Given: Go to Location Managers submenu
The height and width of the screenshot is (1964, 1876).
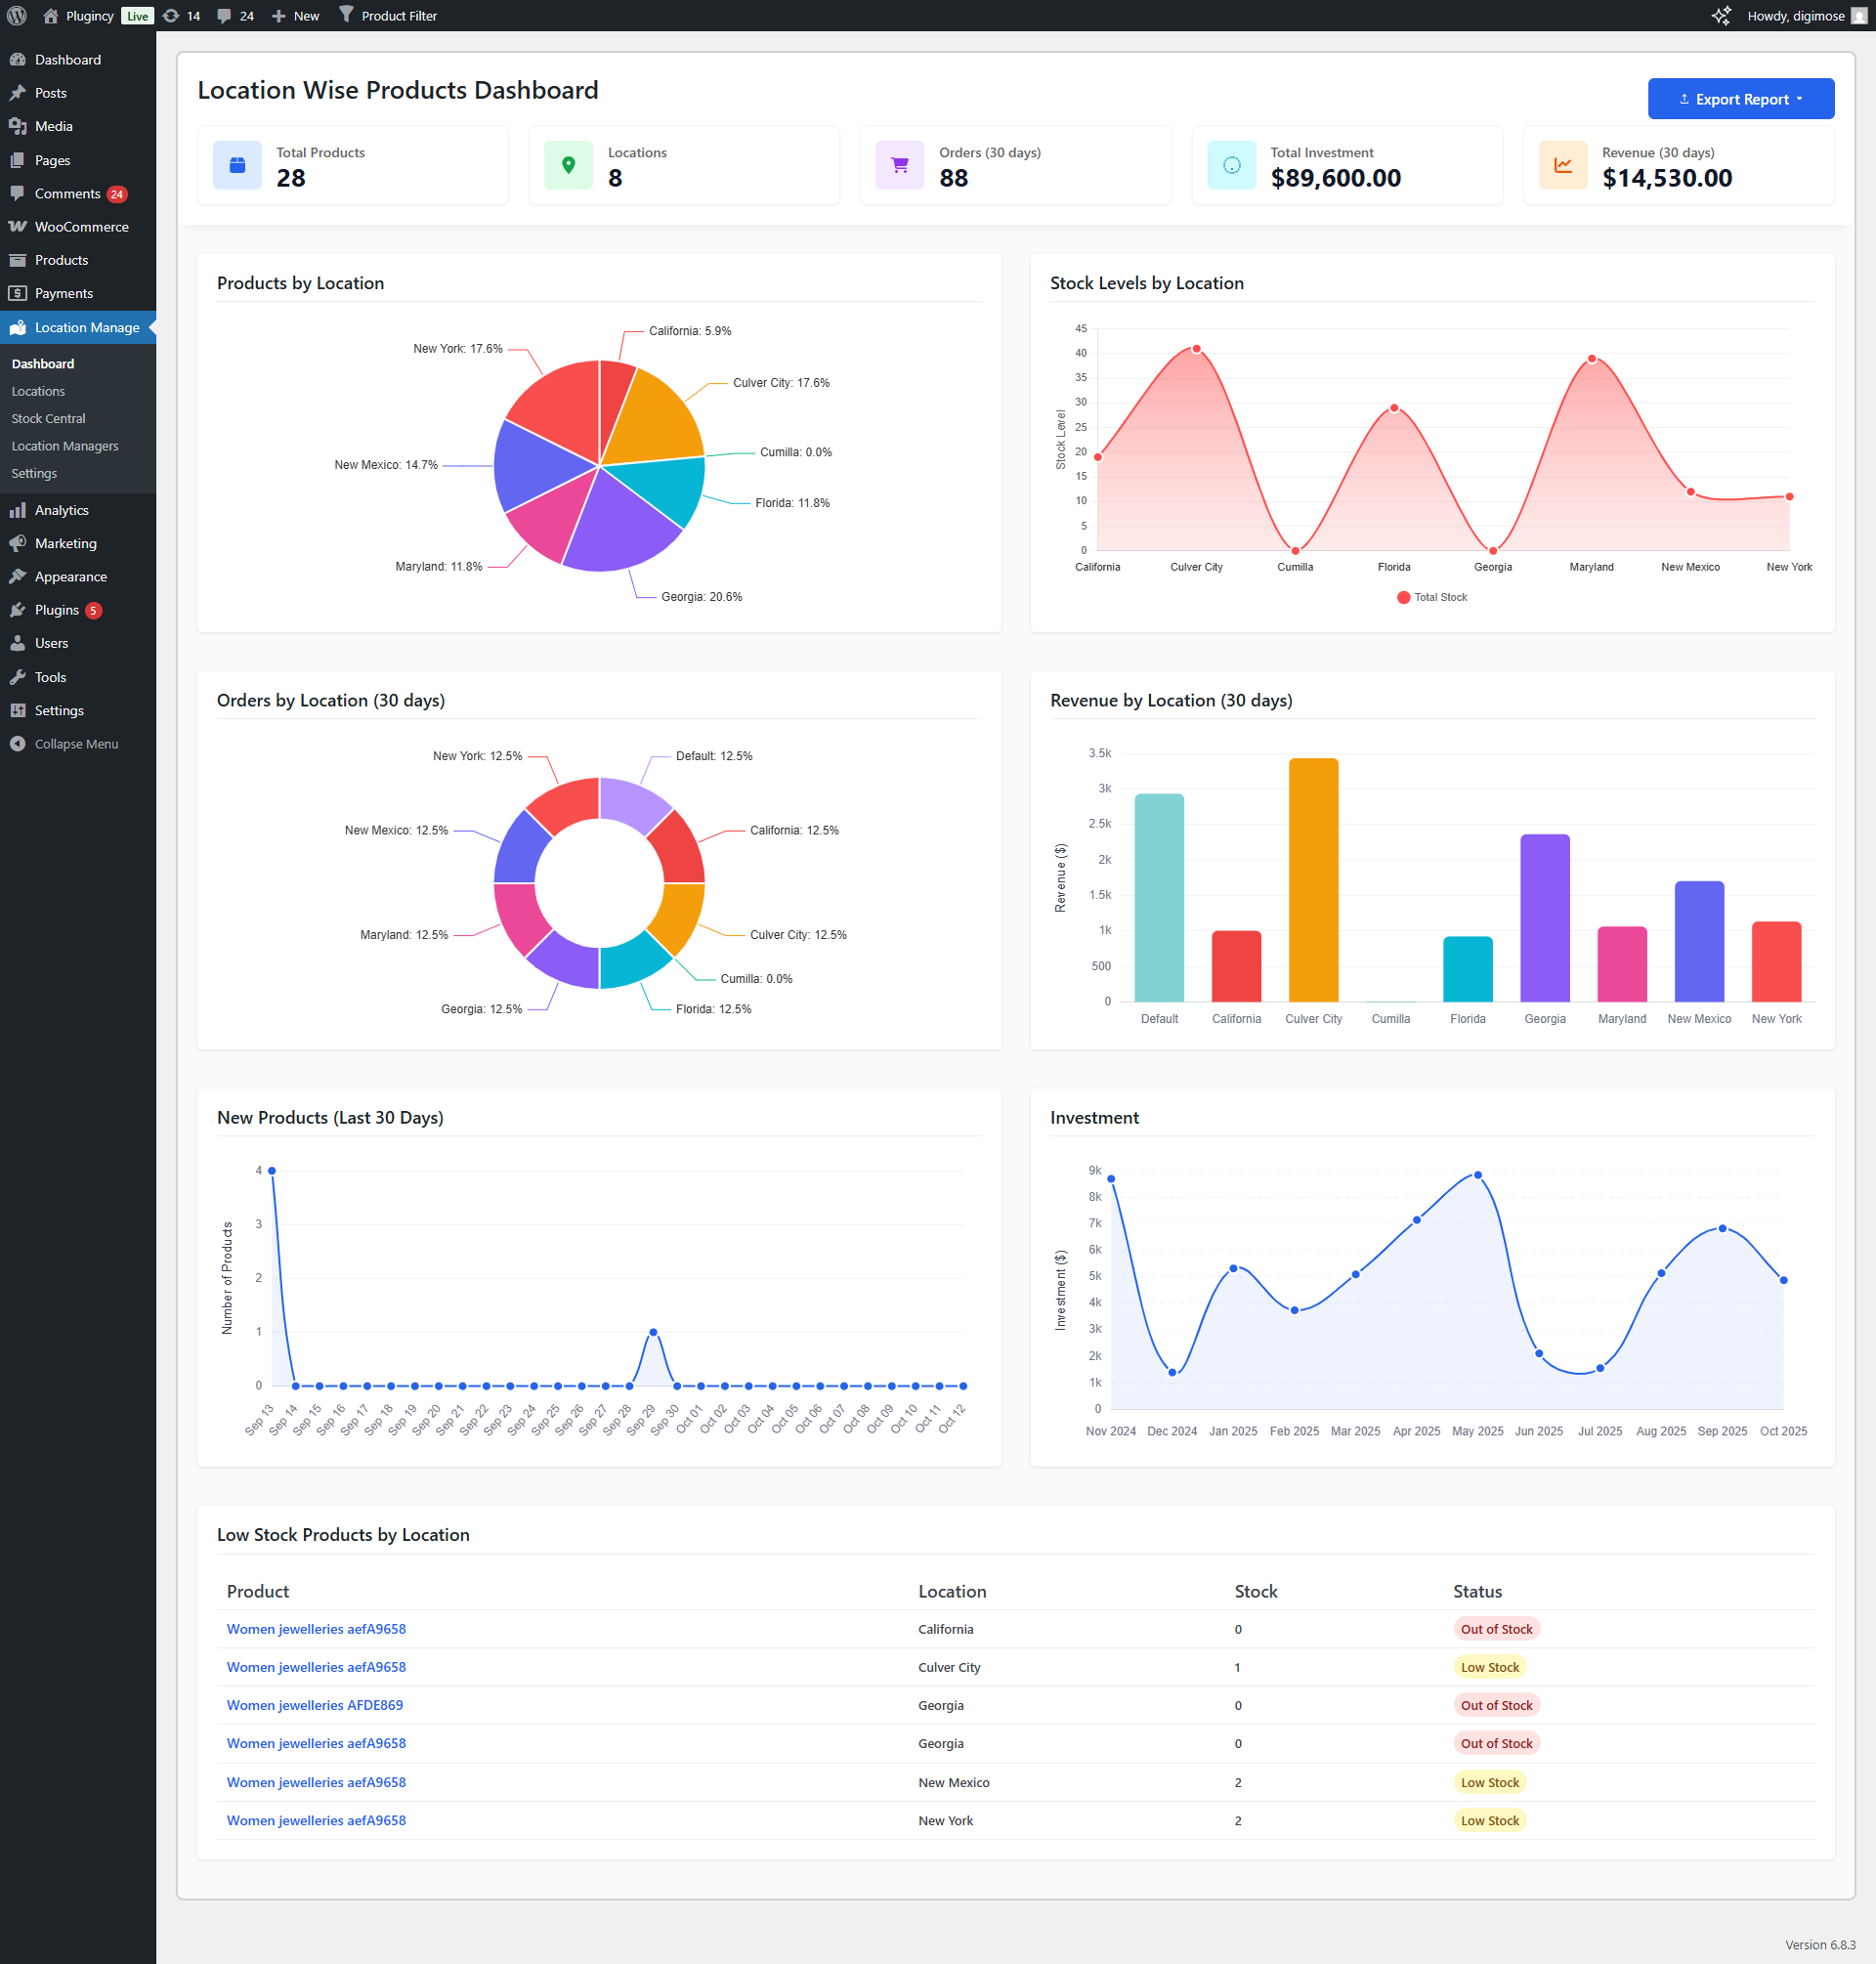Looking at the screenshot, I should coord(65,446).
